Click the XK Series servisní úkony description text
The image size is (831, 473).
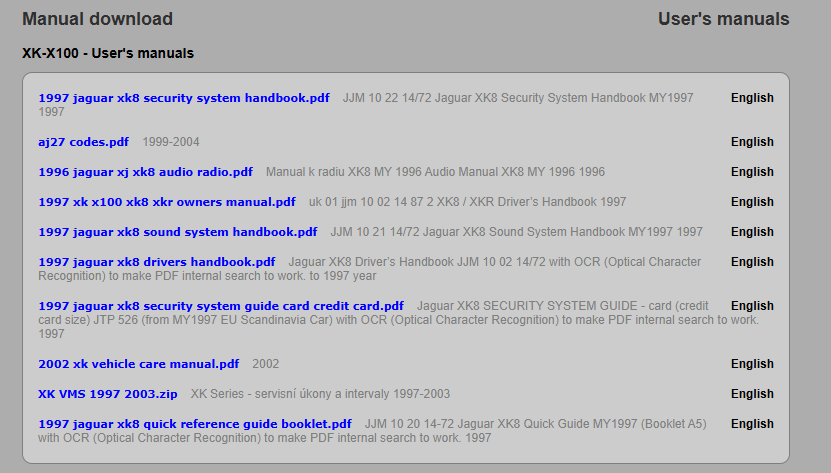click(320, 394)
